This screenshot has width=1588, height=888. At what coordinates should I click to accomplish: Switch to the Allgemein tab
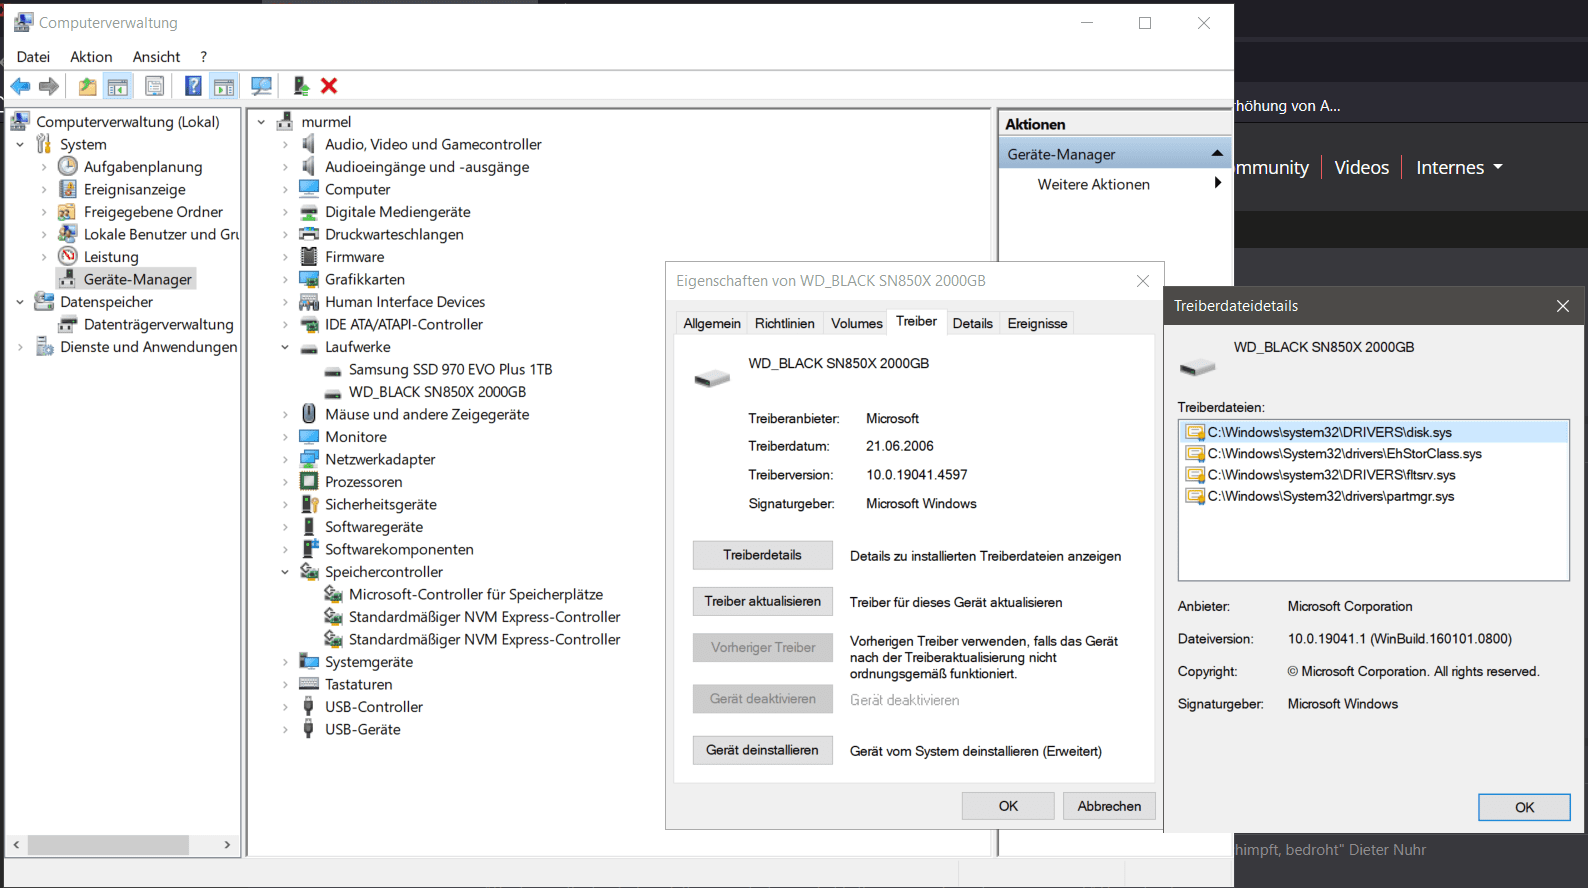pyautogui.click(x=712, y=323)
